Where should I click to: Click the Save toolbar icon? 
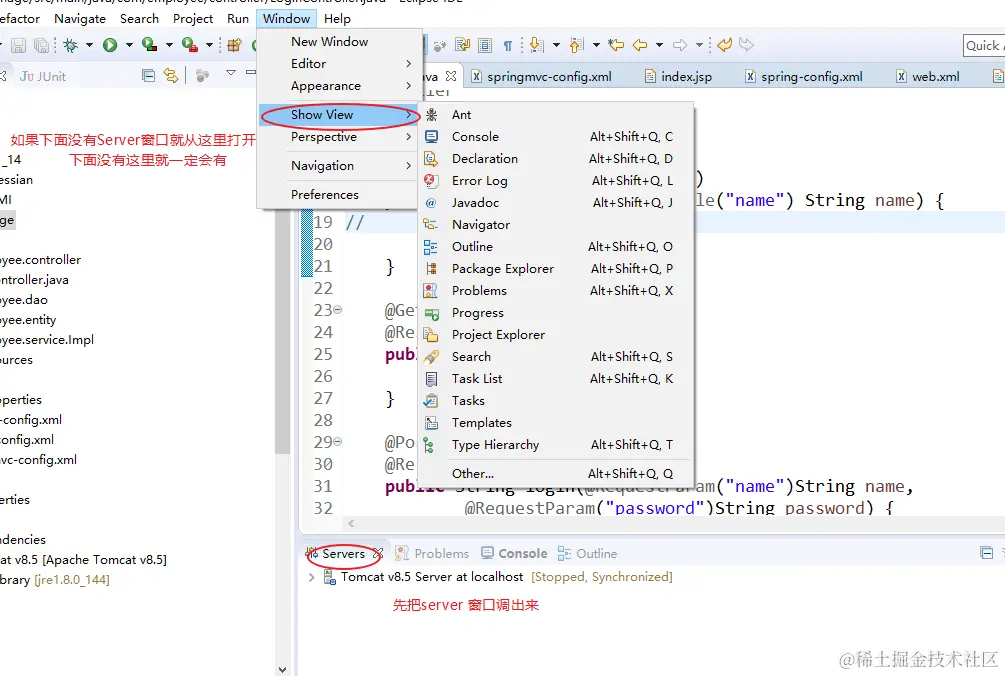[19, 45]
